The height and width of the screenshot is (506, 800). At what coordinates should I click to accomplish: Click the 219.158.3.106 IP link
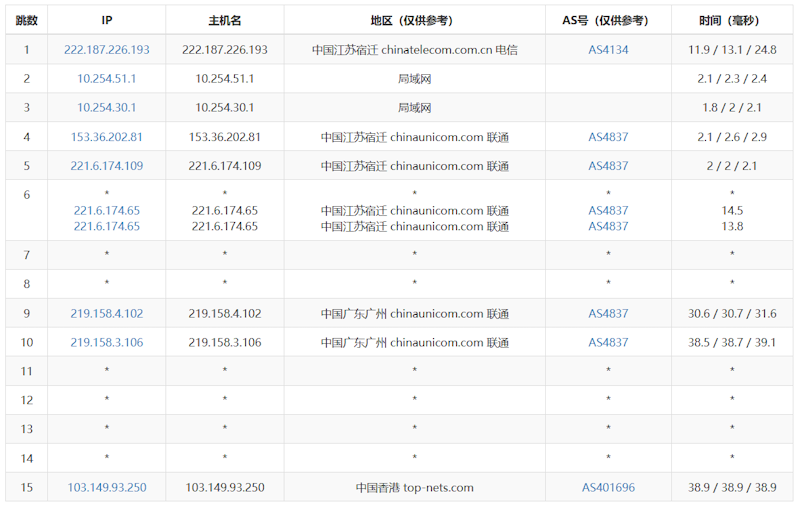coord(107,342)
